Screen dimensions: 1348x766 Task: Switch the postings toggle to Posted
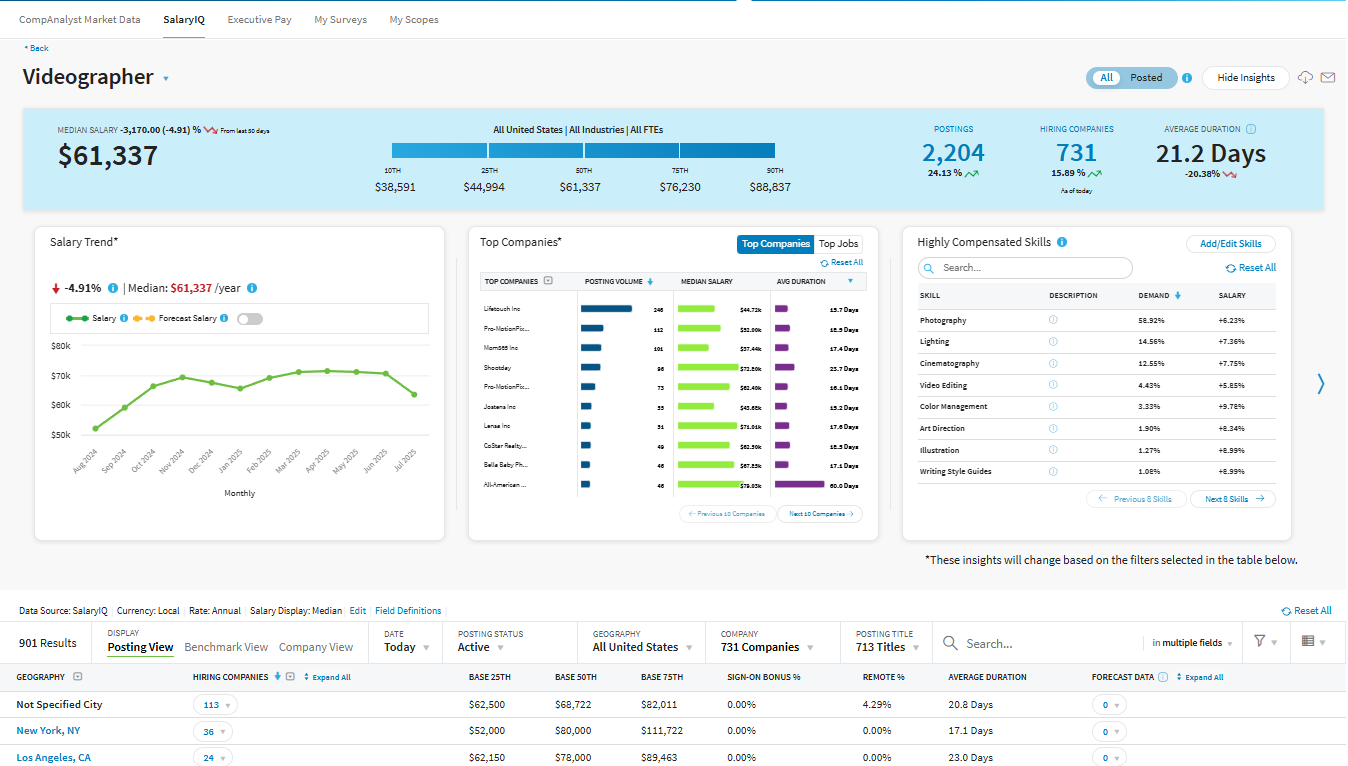1146,78
